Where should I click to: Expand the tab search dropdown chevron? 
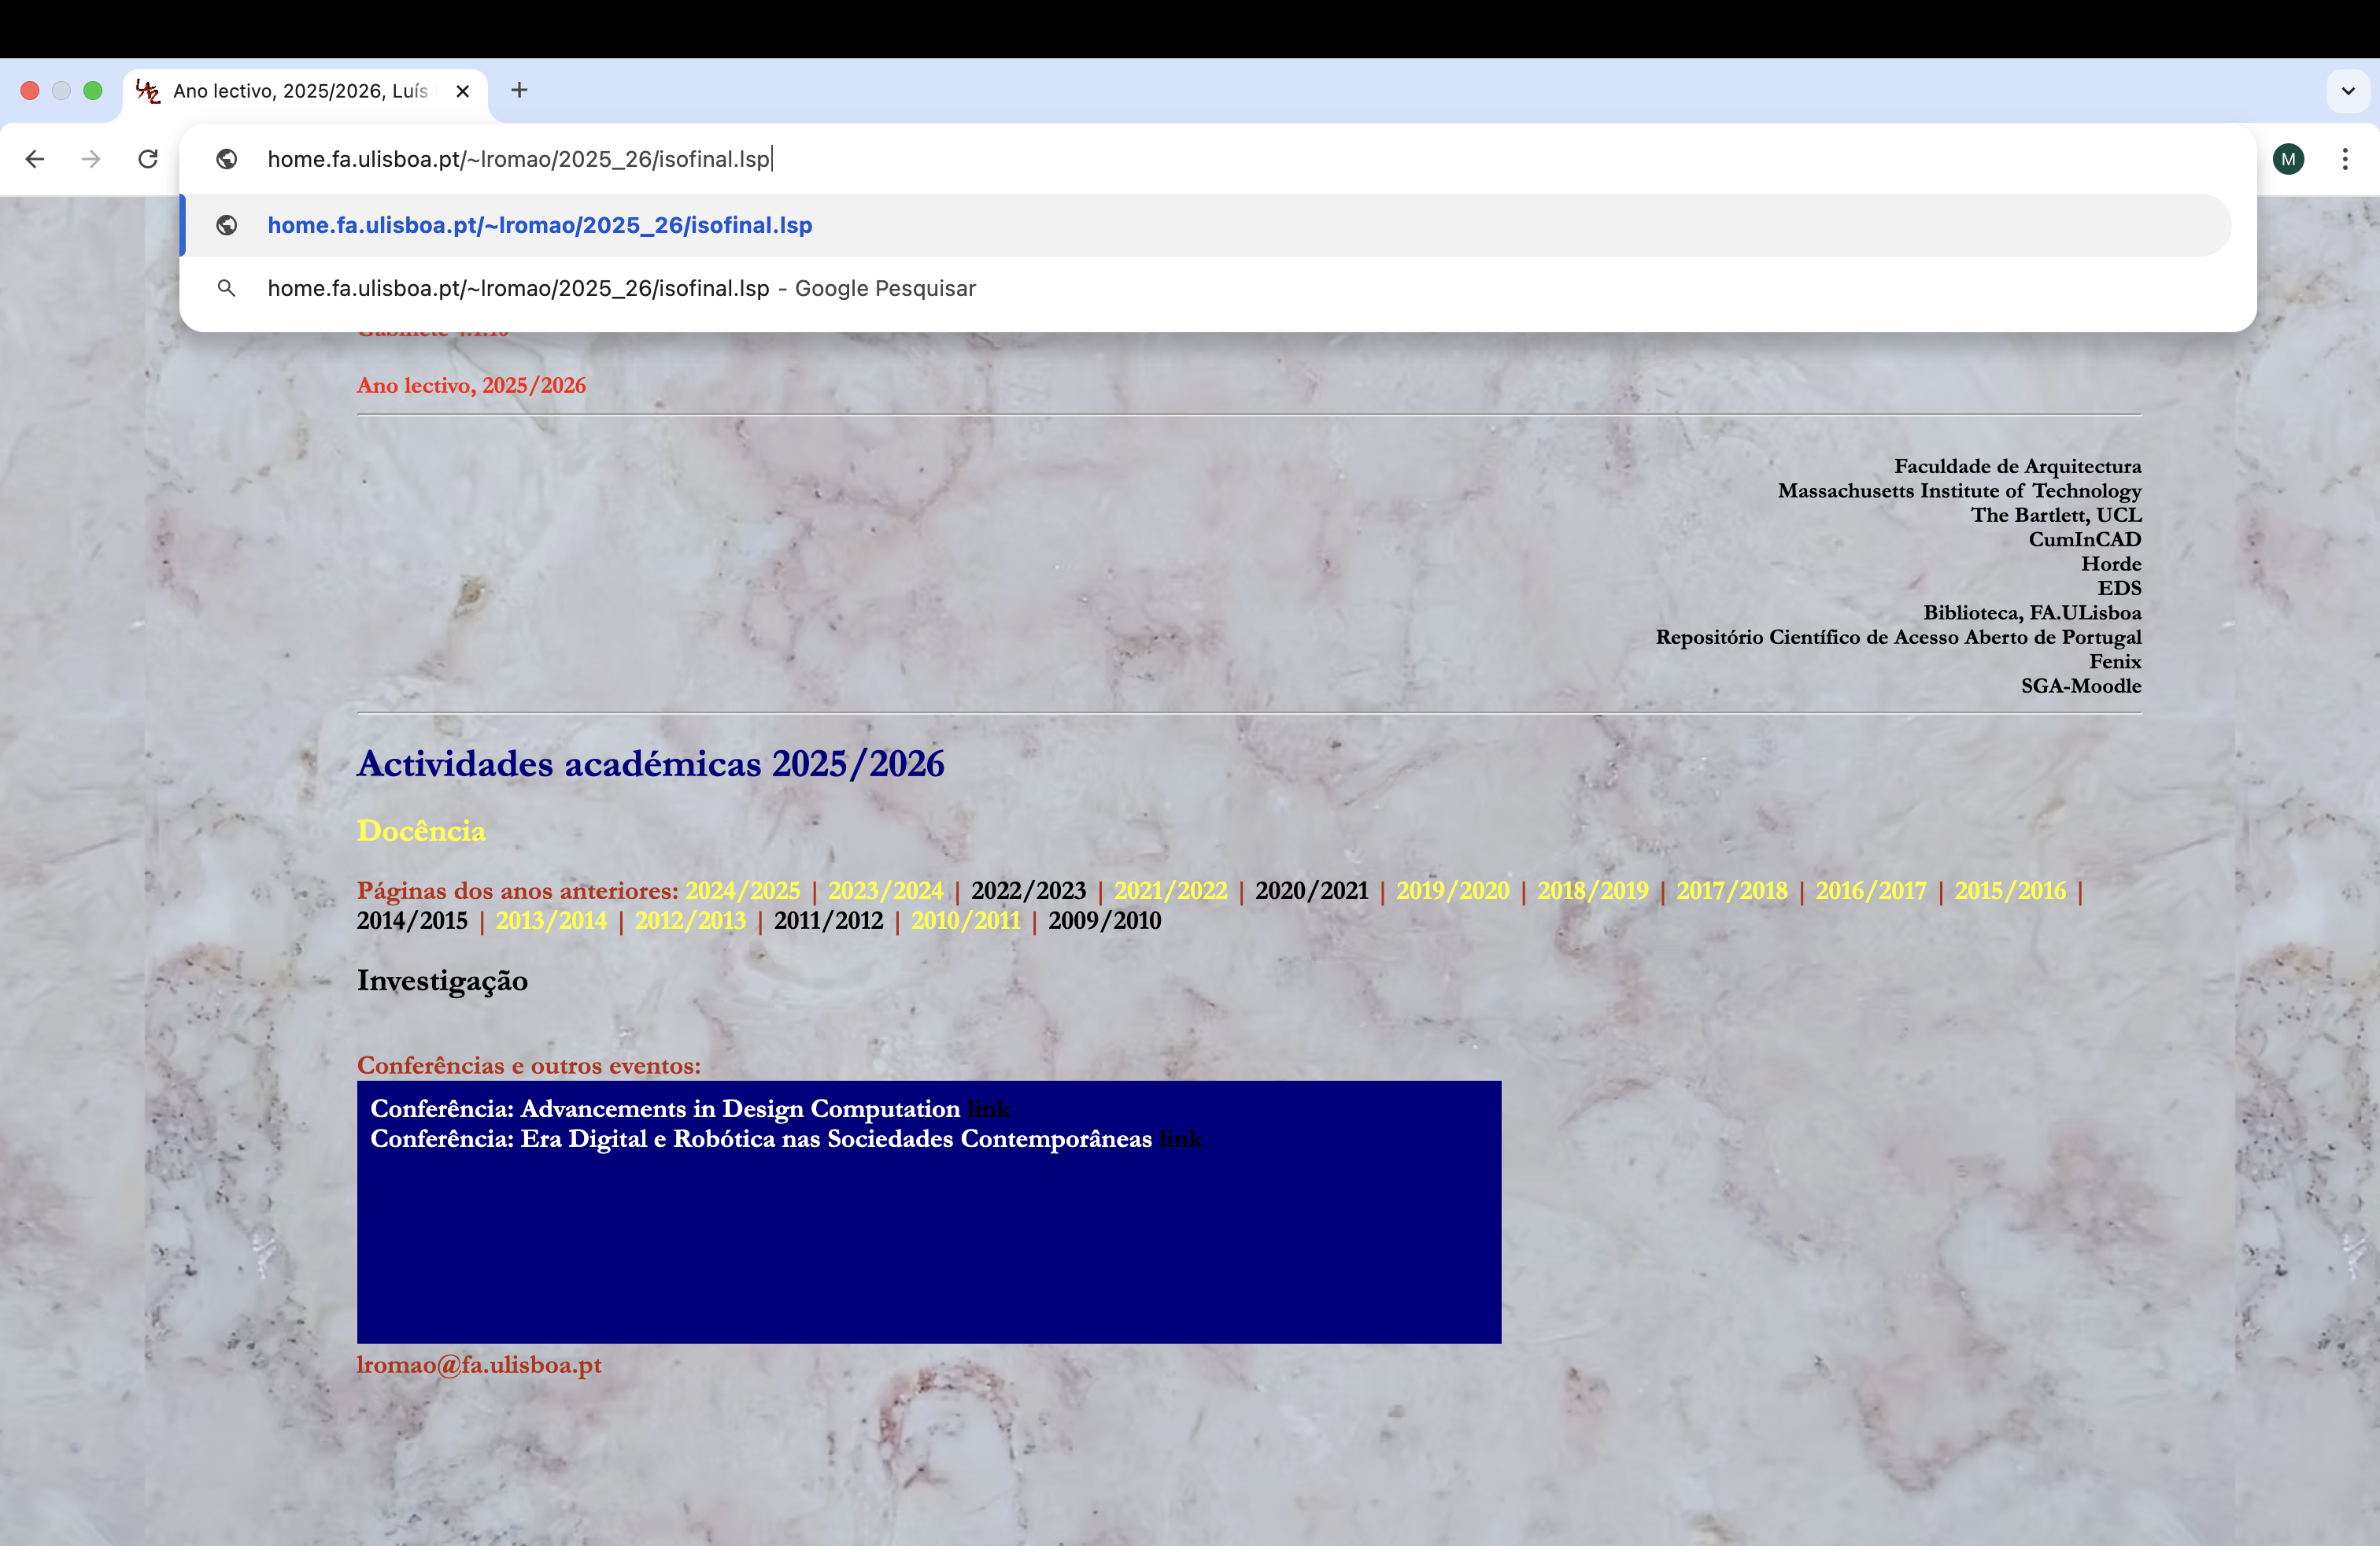[2347, 91]
